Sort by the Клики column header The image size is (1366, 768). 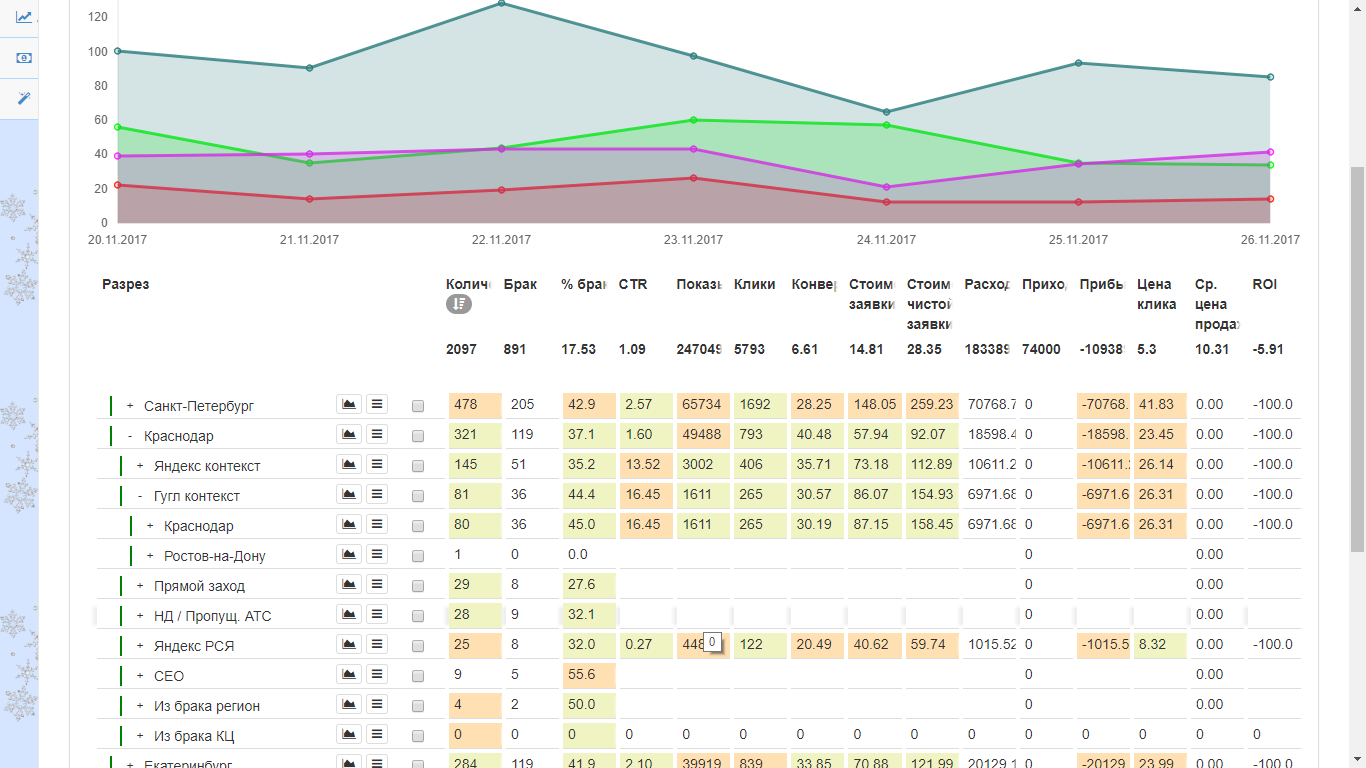point(755,284)
